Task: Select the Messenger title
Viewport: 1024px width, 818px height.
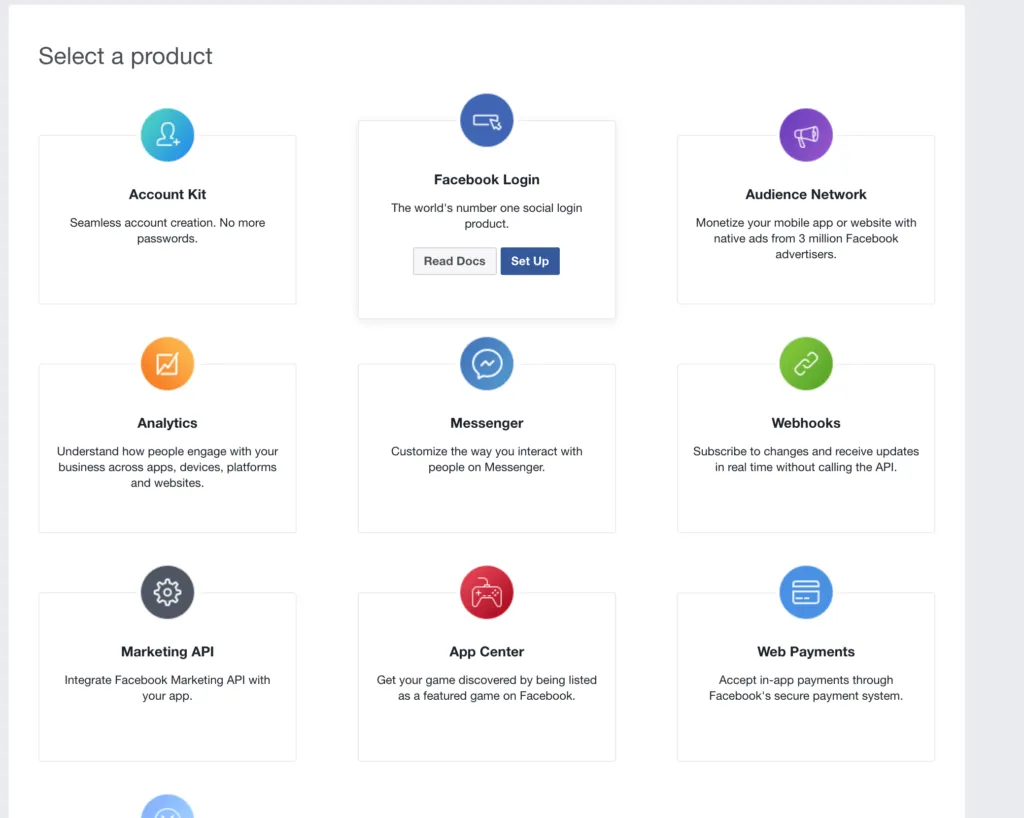Action: pos(487,423)
